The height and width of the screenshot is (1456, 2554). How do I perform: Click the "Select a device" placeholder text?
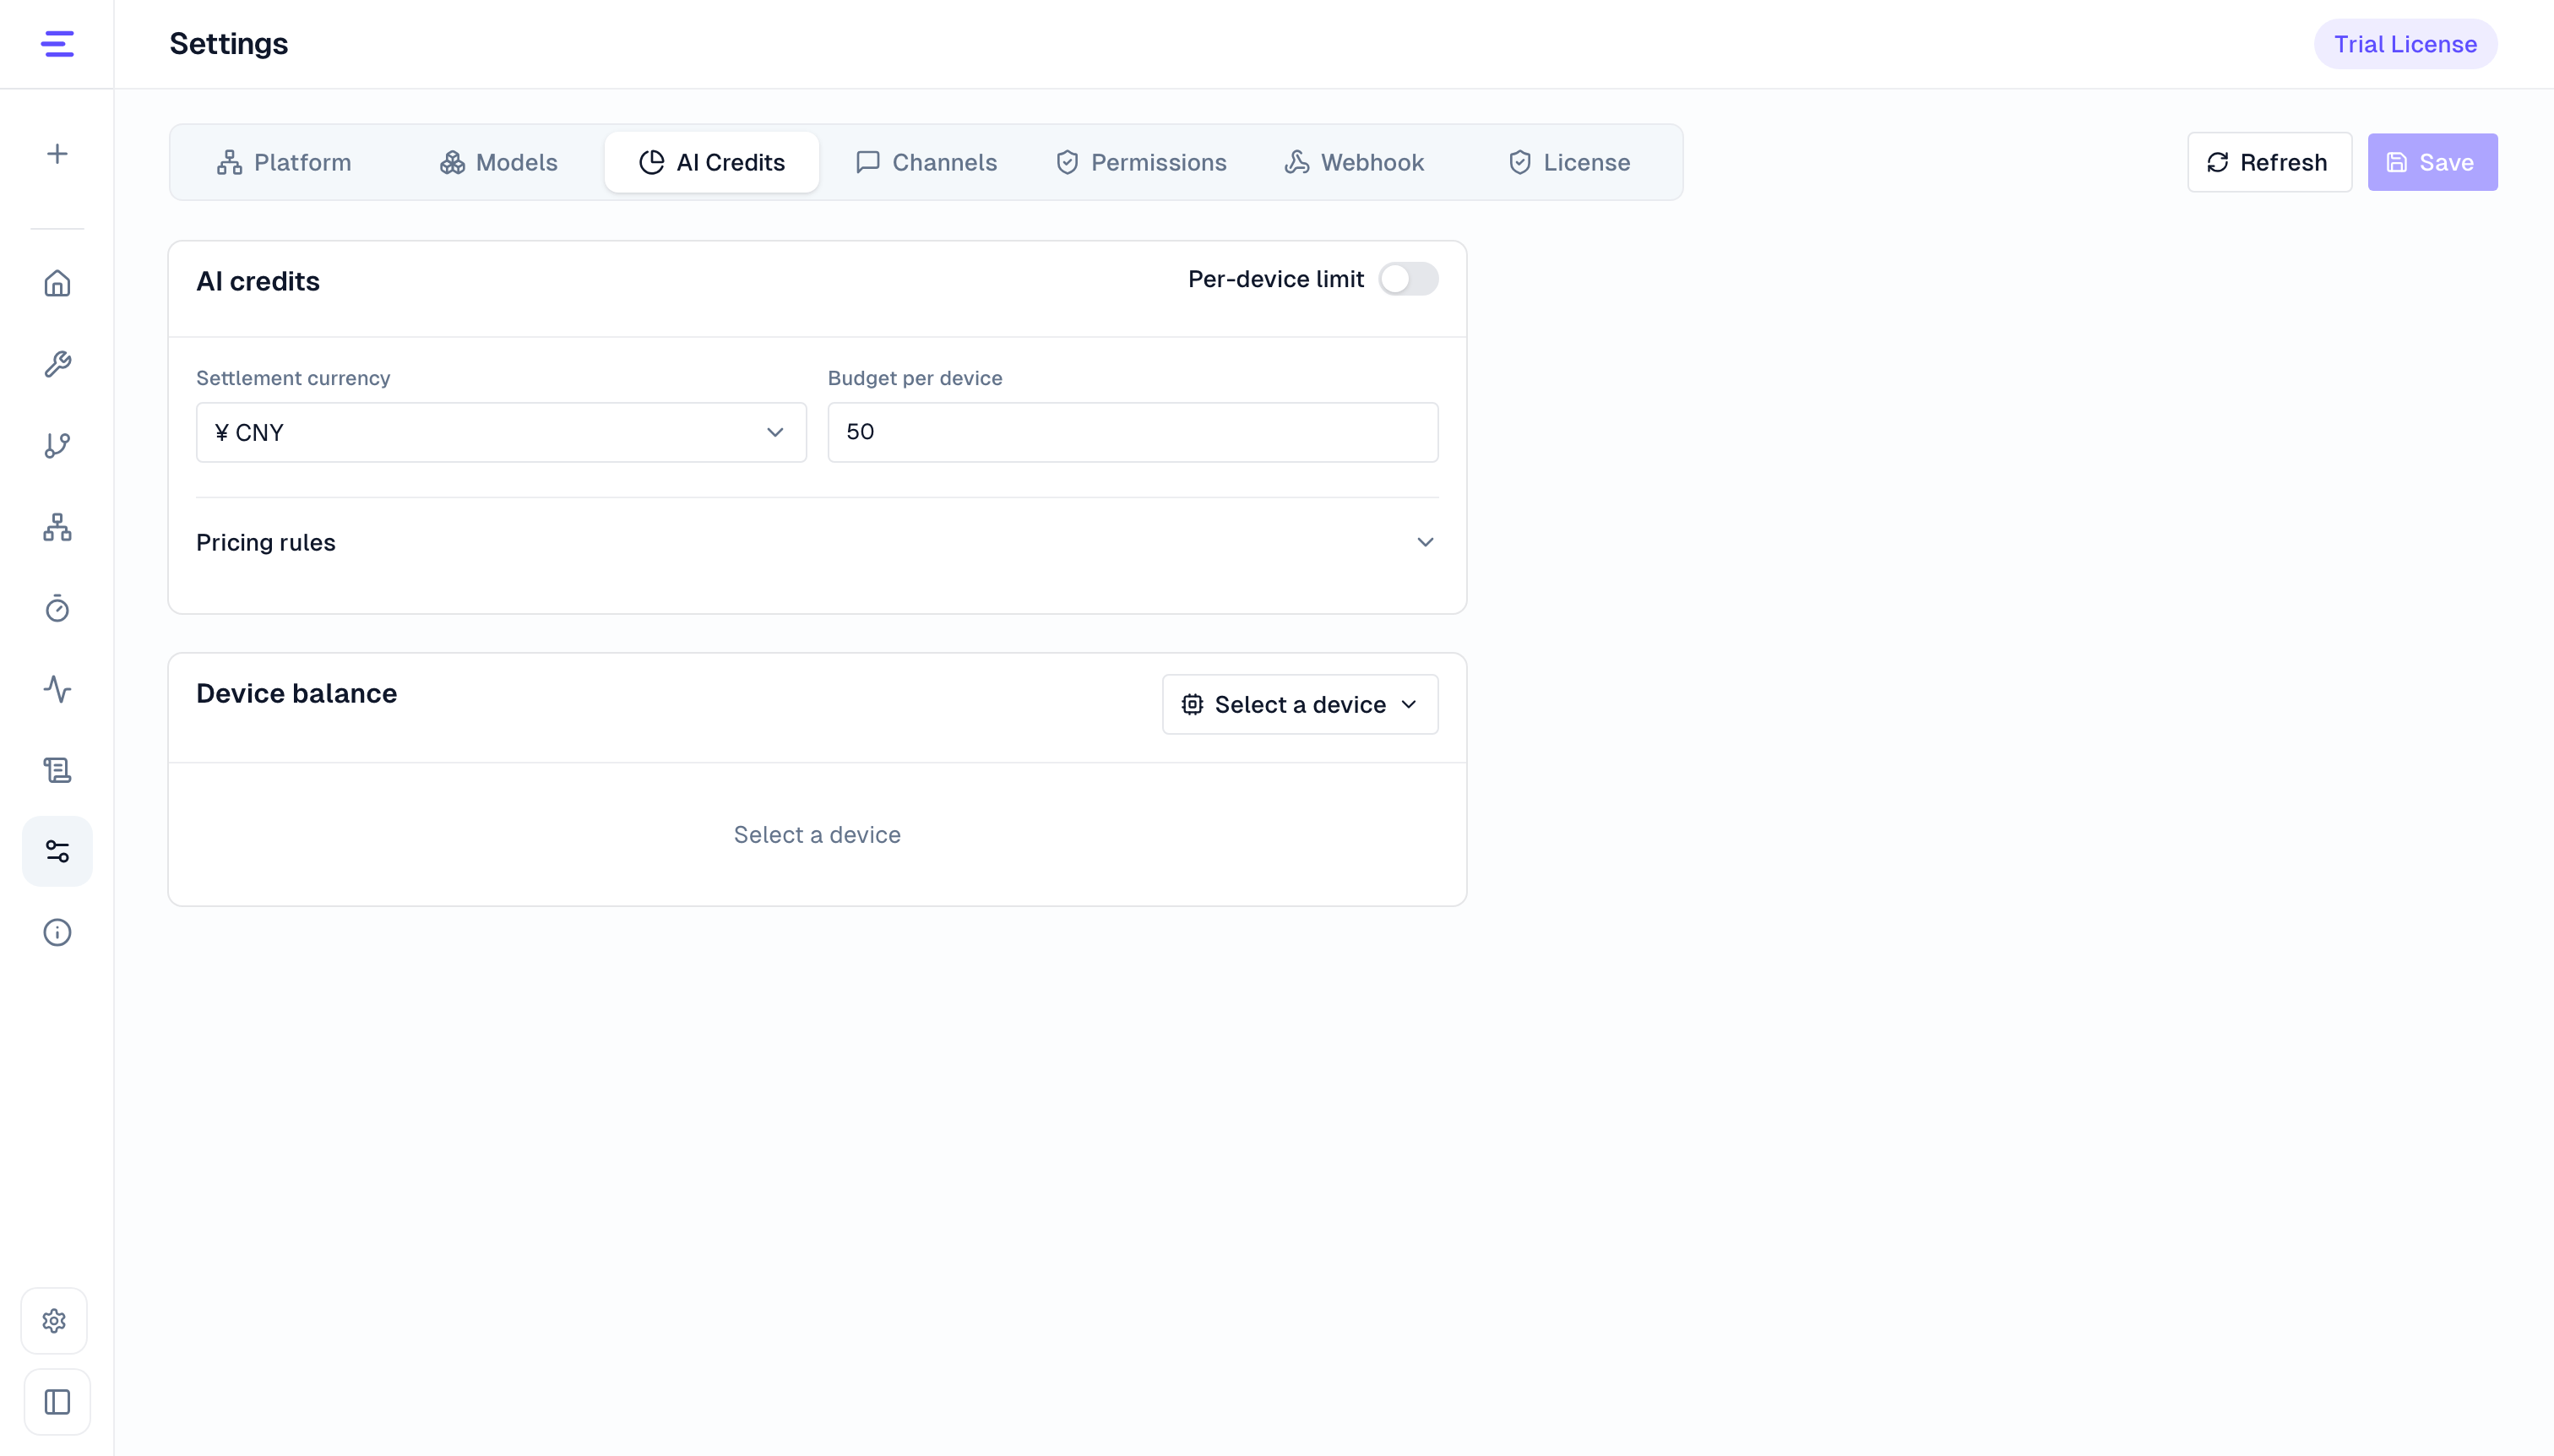pos(817,835)
